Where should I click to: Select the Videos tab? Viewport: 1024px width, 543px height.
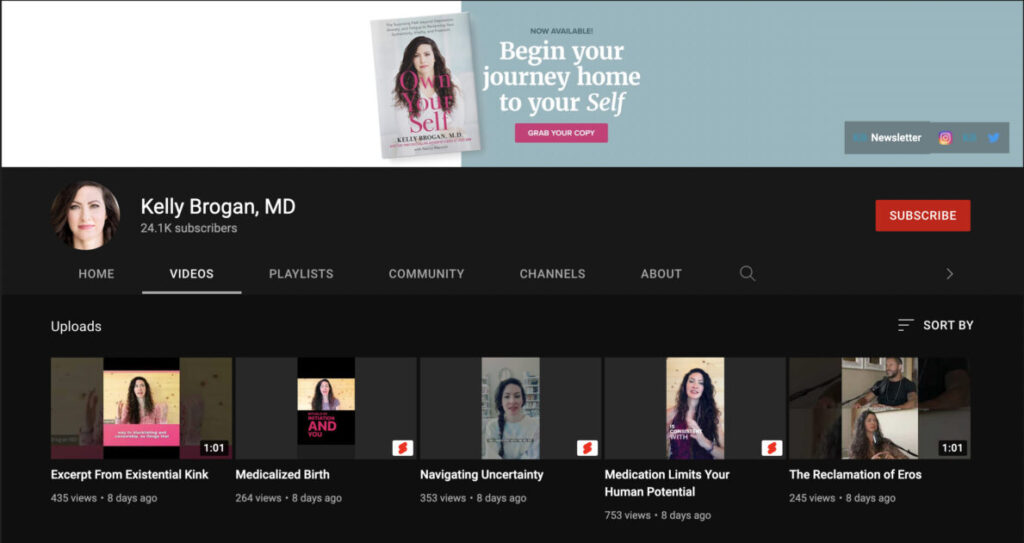[x=191, y=274]
